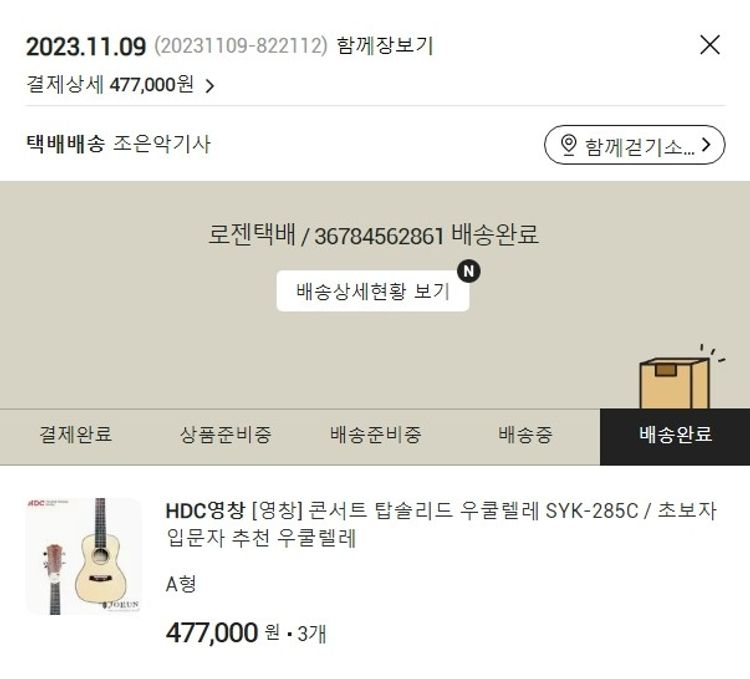Click the N badge icon
Image resolution: width=750 pixels, height=679 pixels.
pos(469,271)
